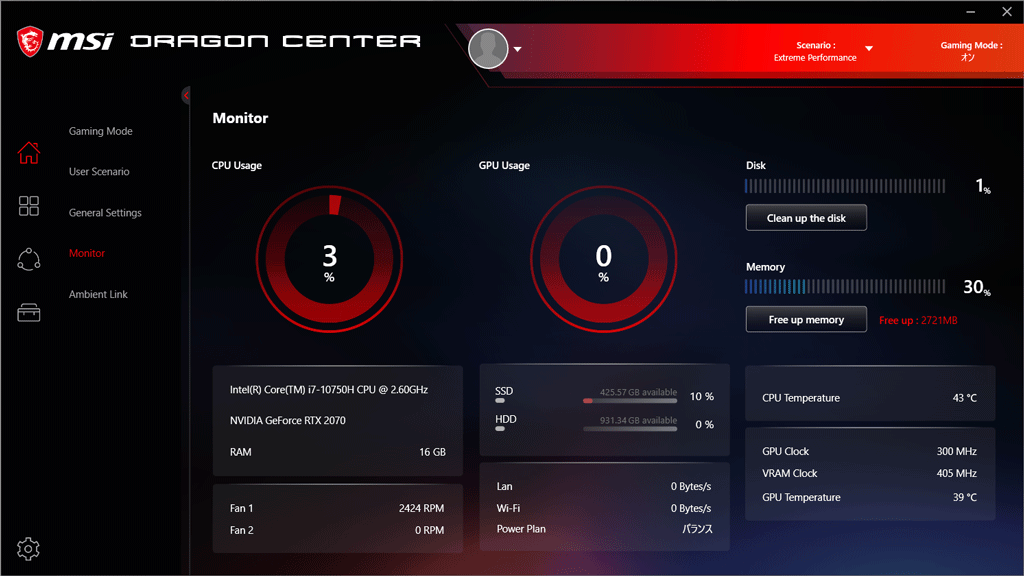Click CPU Temperature 43 °C value
This screenshot has width=1024, height=576.
coord(965,398)
